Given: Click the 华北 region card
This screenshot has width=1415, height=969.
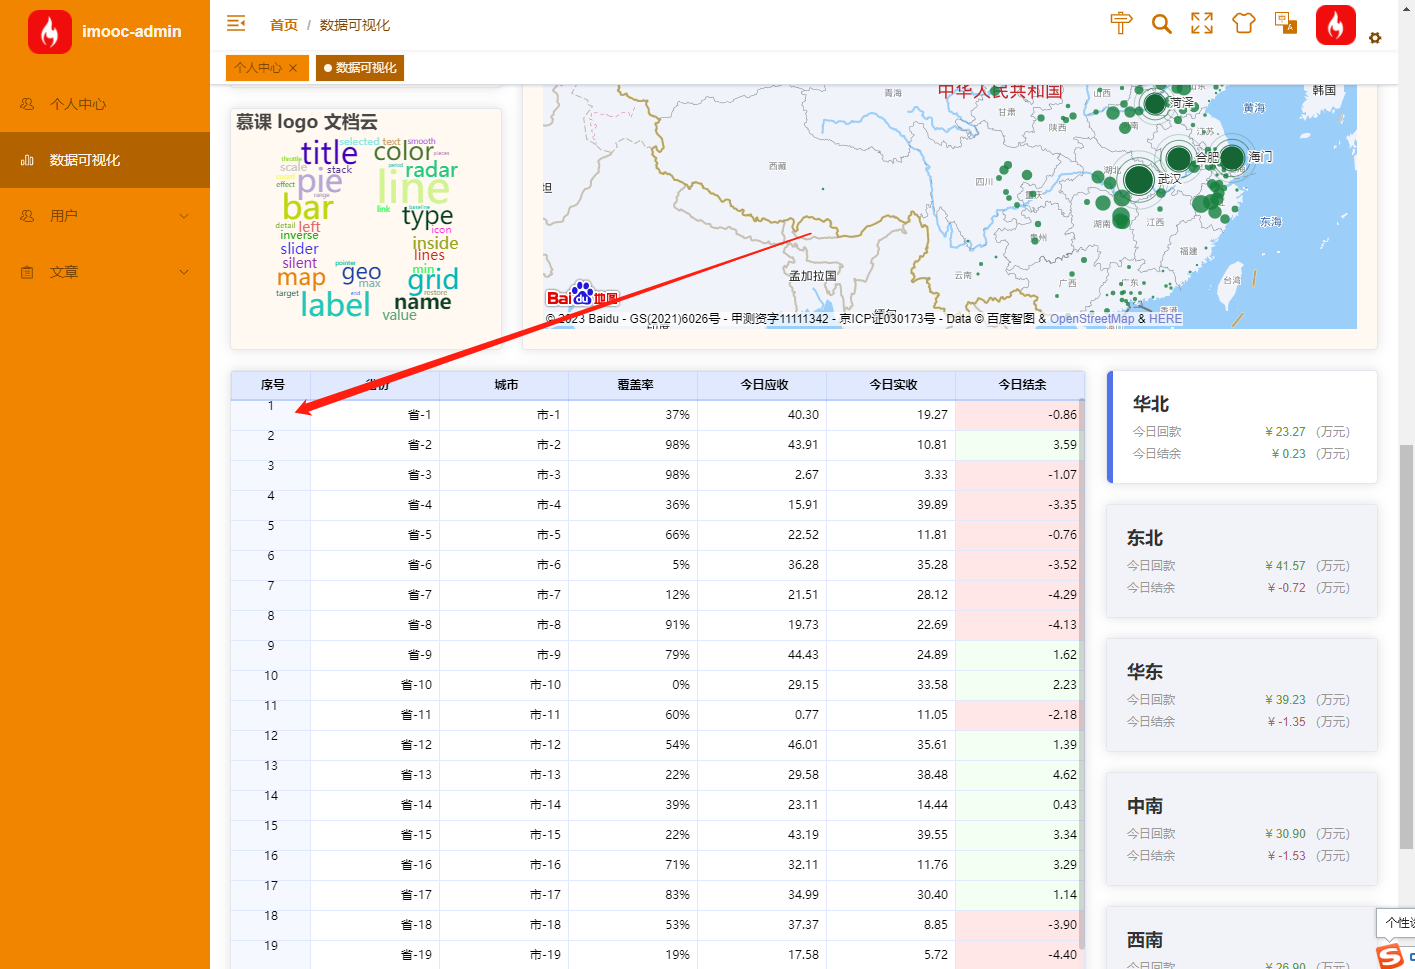Looking at the screenshot, I should (x=1243, y=427).
